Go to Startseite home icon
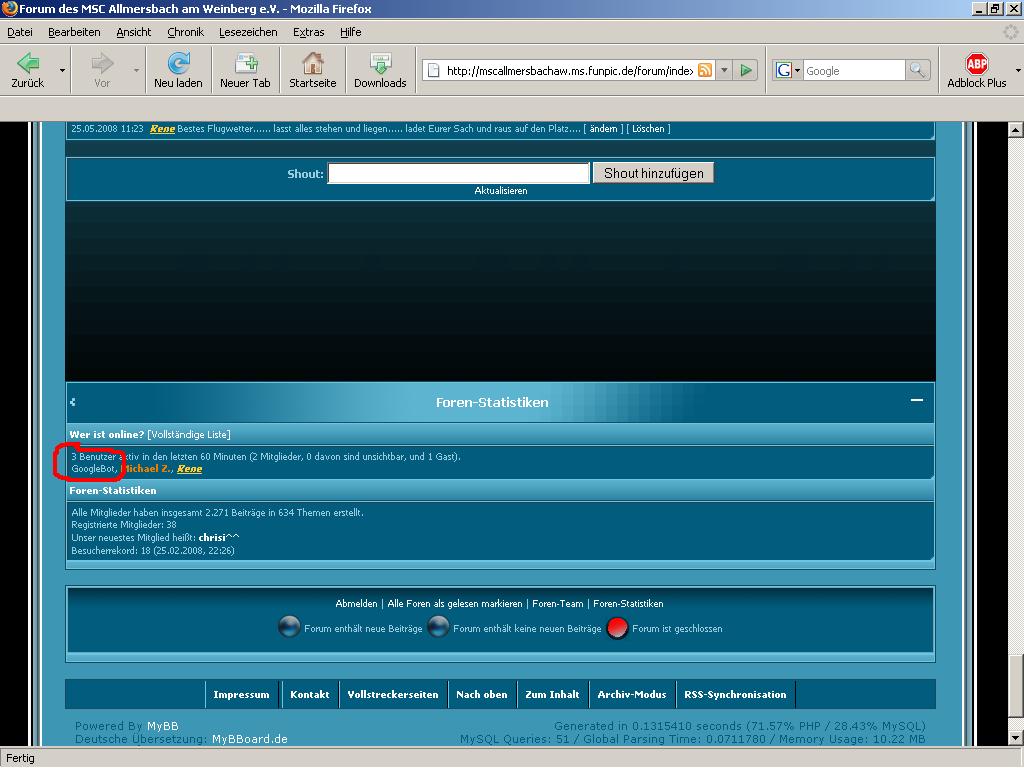This screenshot has height=768, width=1024. [312, 64]
